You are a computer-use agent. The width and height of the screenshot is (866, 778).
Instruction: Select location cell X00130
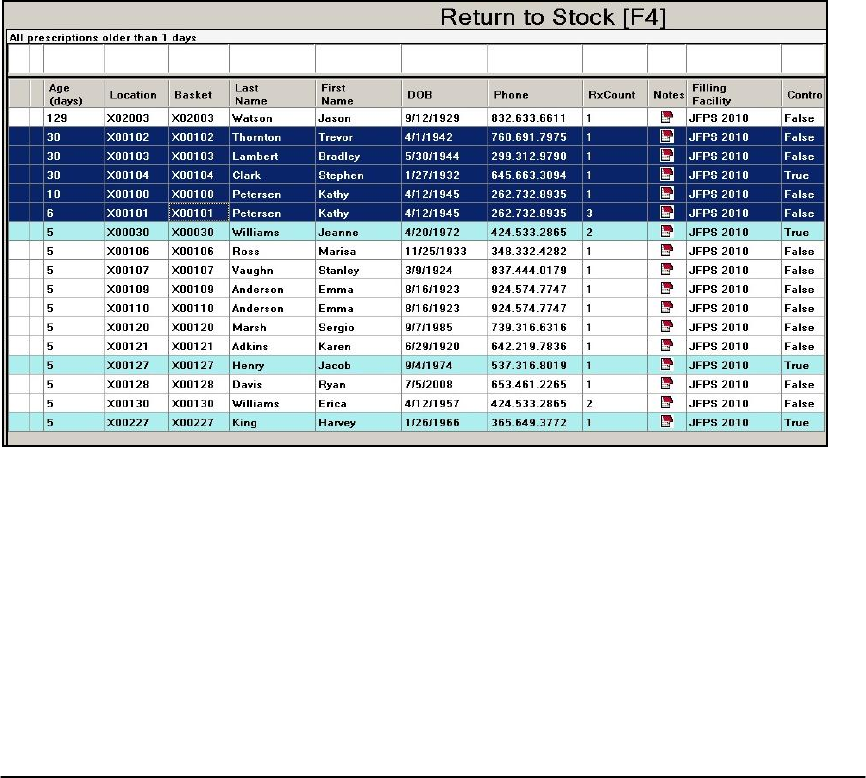click(136, 403)
